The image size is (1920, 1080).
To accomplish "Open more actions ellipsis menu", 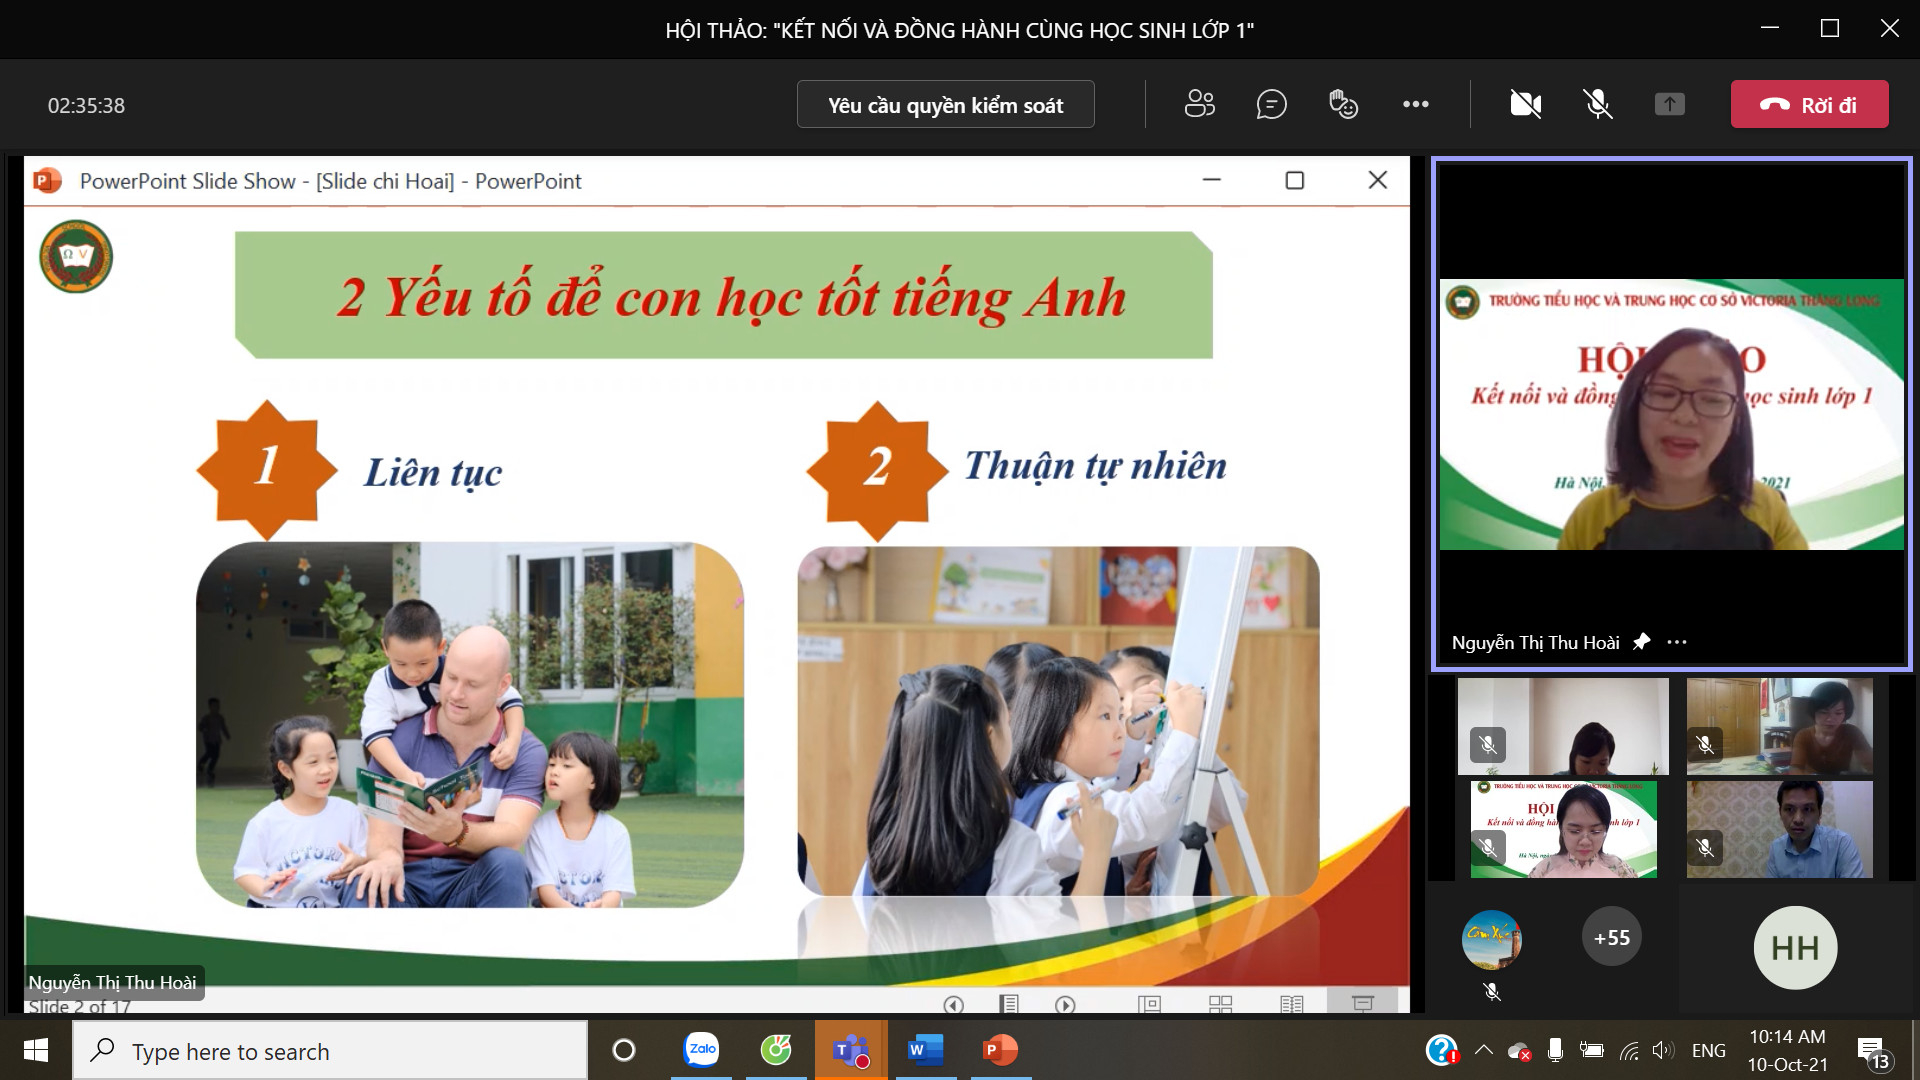I will [1415, 104].
